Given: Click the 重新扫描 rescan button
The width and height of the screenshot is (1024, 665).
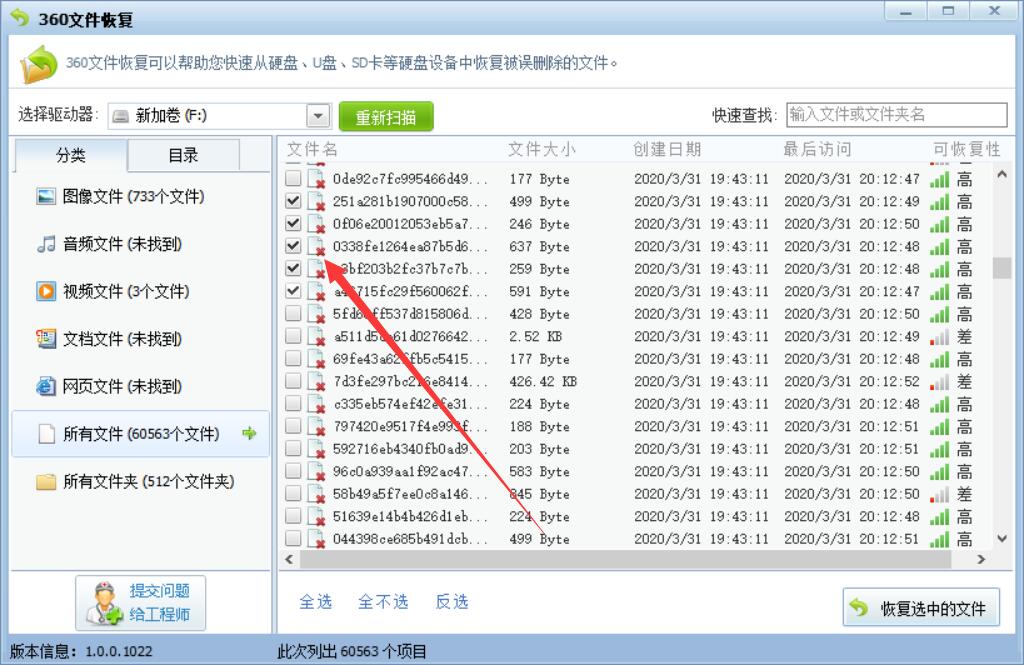Looking at the screenshot, I should 386,117.
